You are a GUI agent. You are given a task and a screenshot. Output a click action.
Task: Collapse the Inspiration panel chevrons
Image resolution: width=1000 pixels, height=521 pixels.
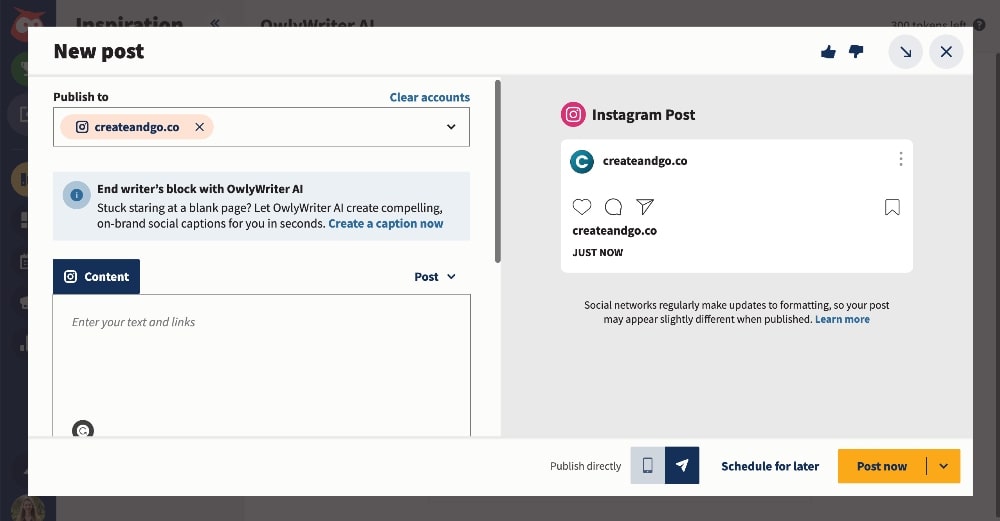[215, 24]
